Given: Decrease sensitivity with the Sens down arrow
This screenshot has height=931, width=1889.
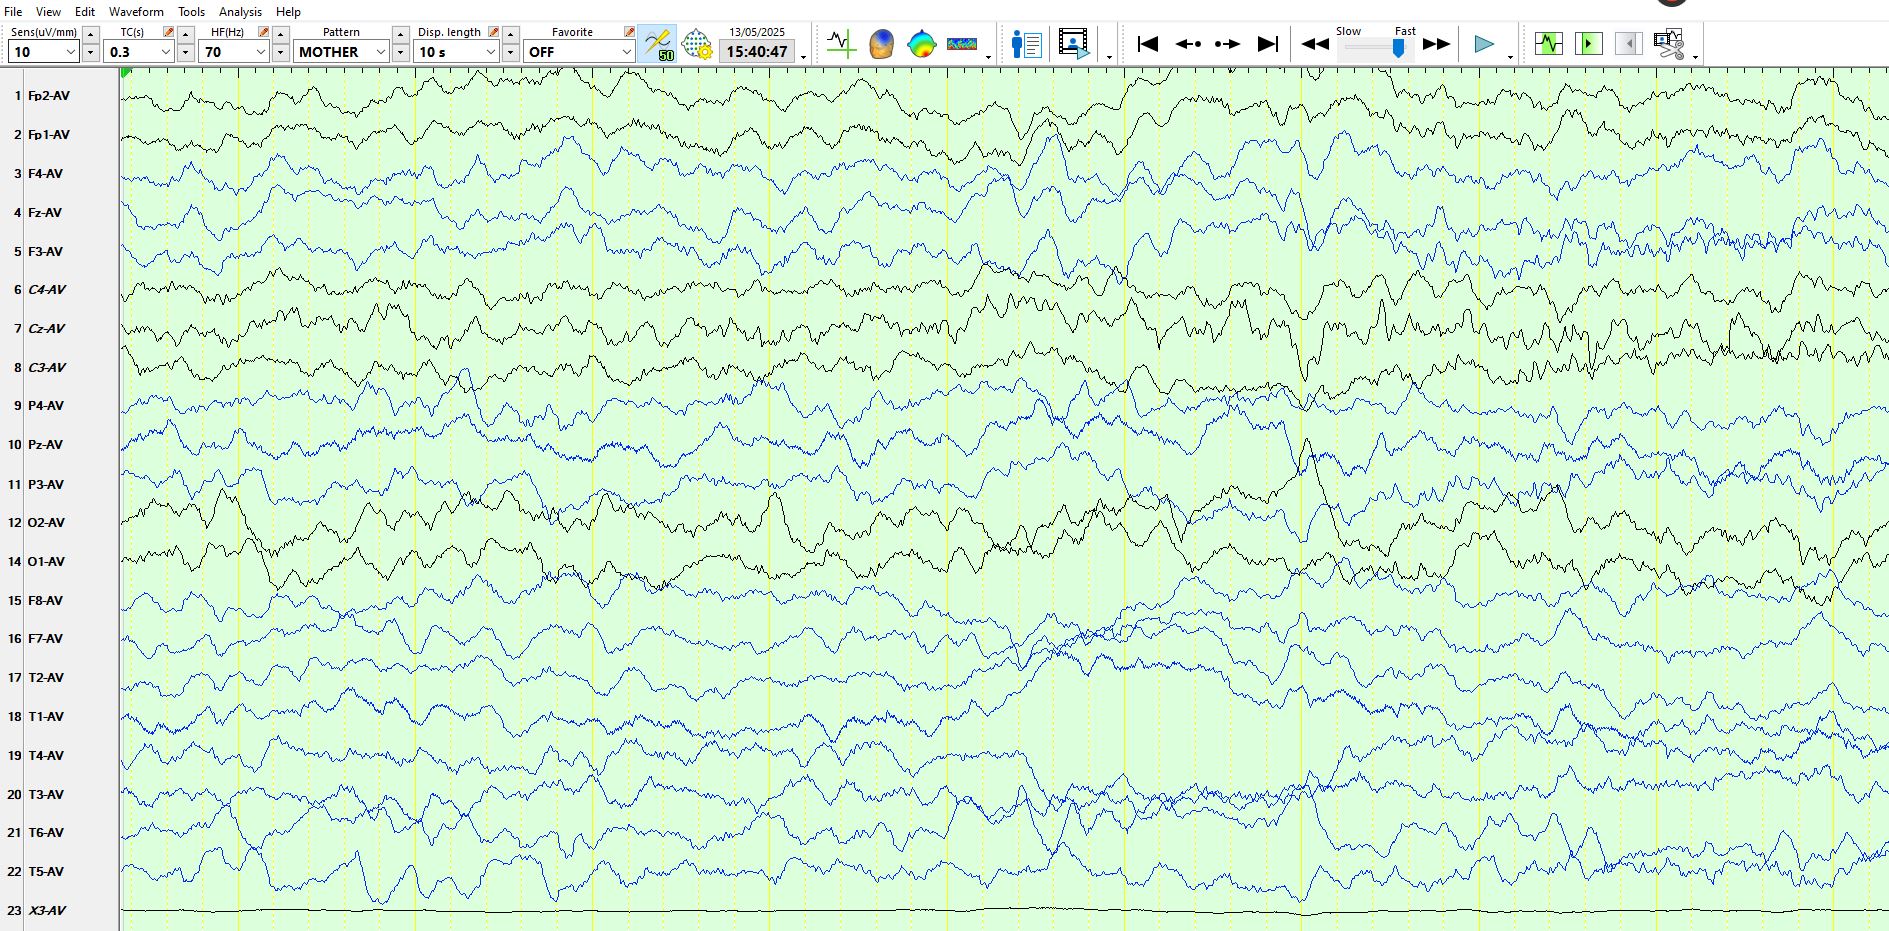Looking at the screenshot, I should click(x=90, y=52).
